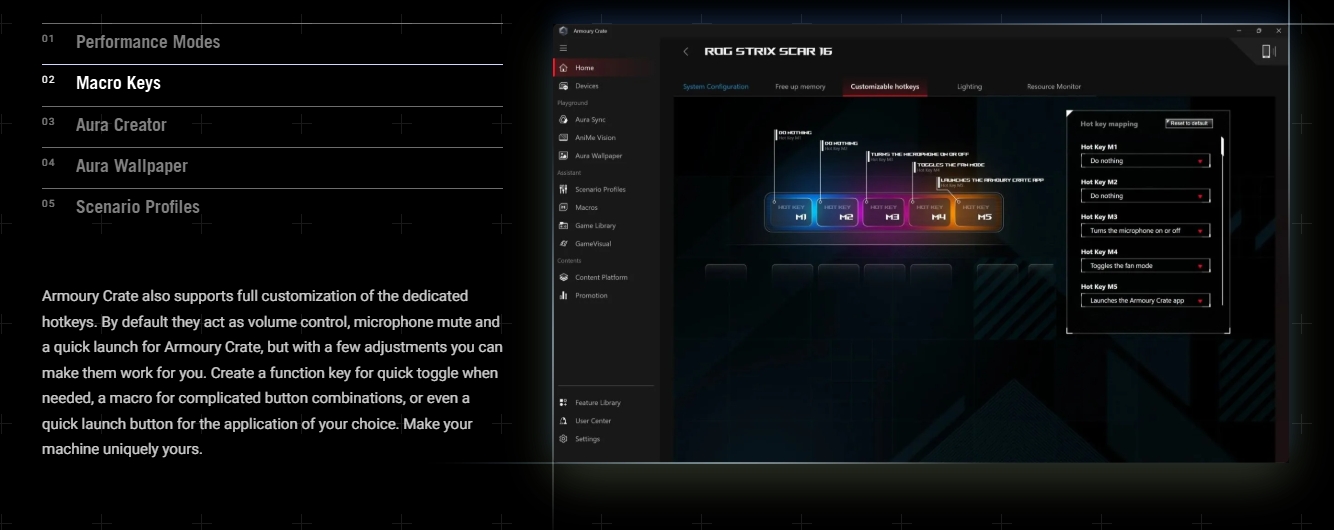The height and width of the screenshot is (530, 1334).
Task: Open GameVisual in the sidebar
Action: click(586, 244)
